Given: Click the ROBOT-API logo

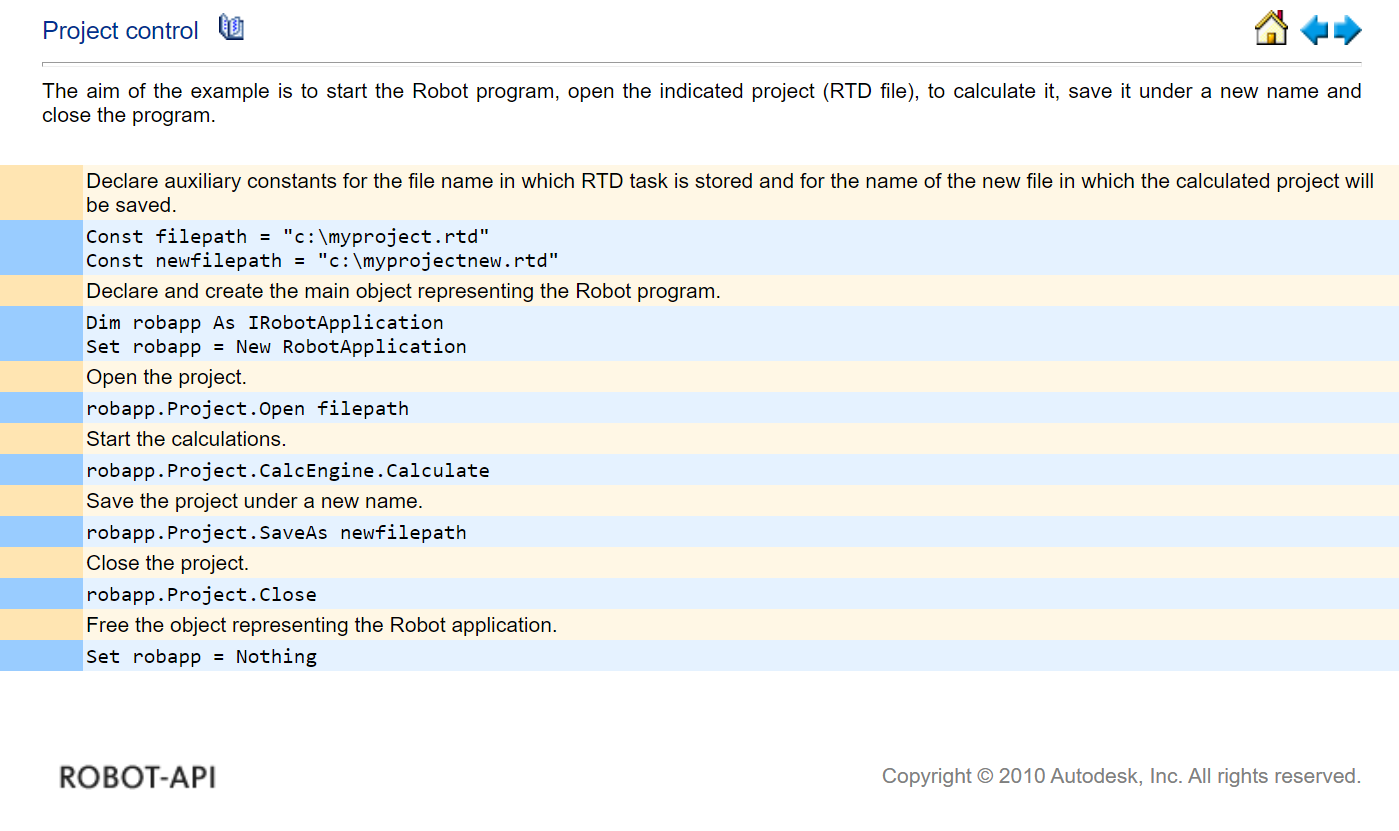Looking at the screenshot, I should coord(137,776).
